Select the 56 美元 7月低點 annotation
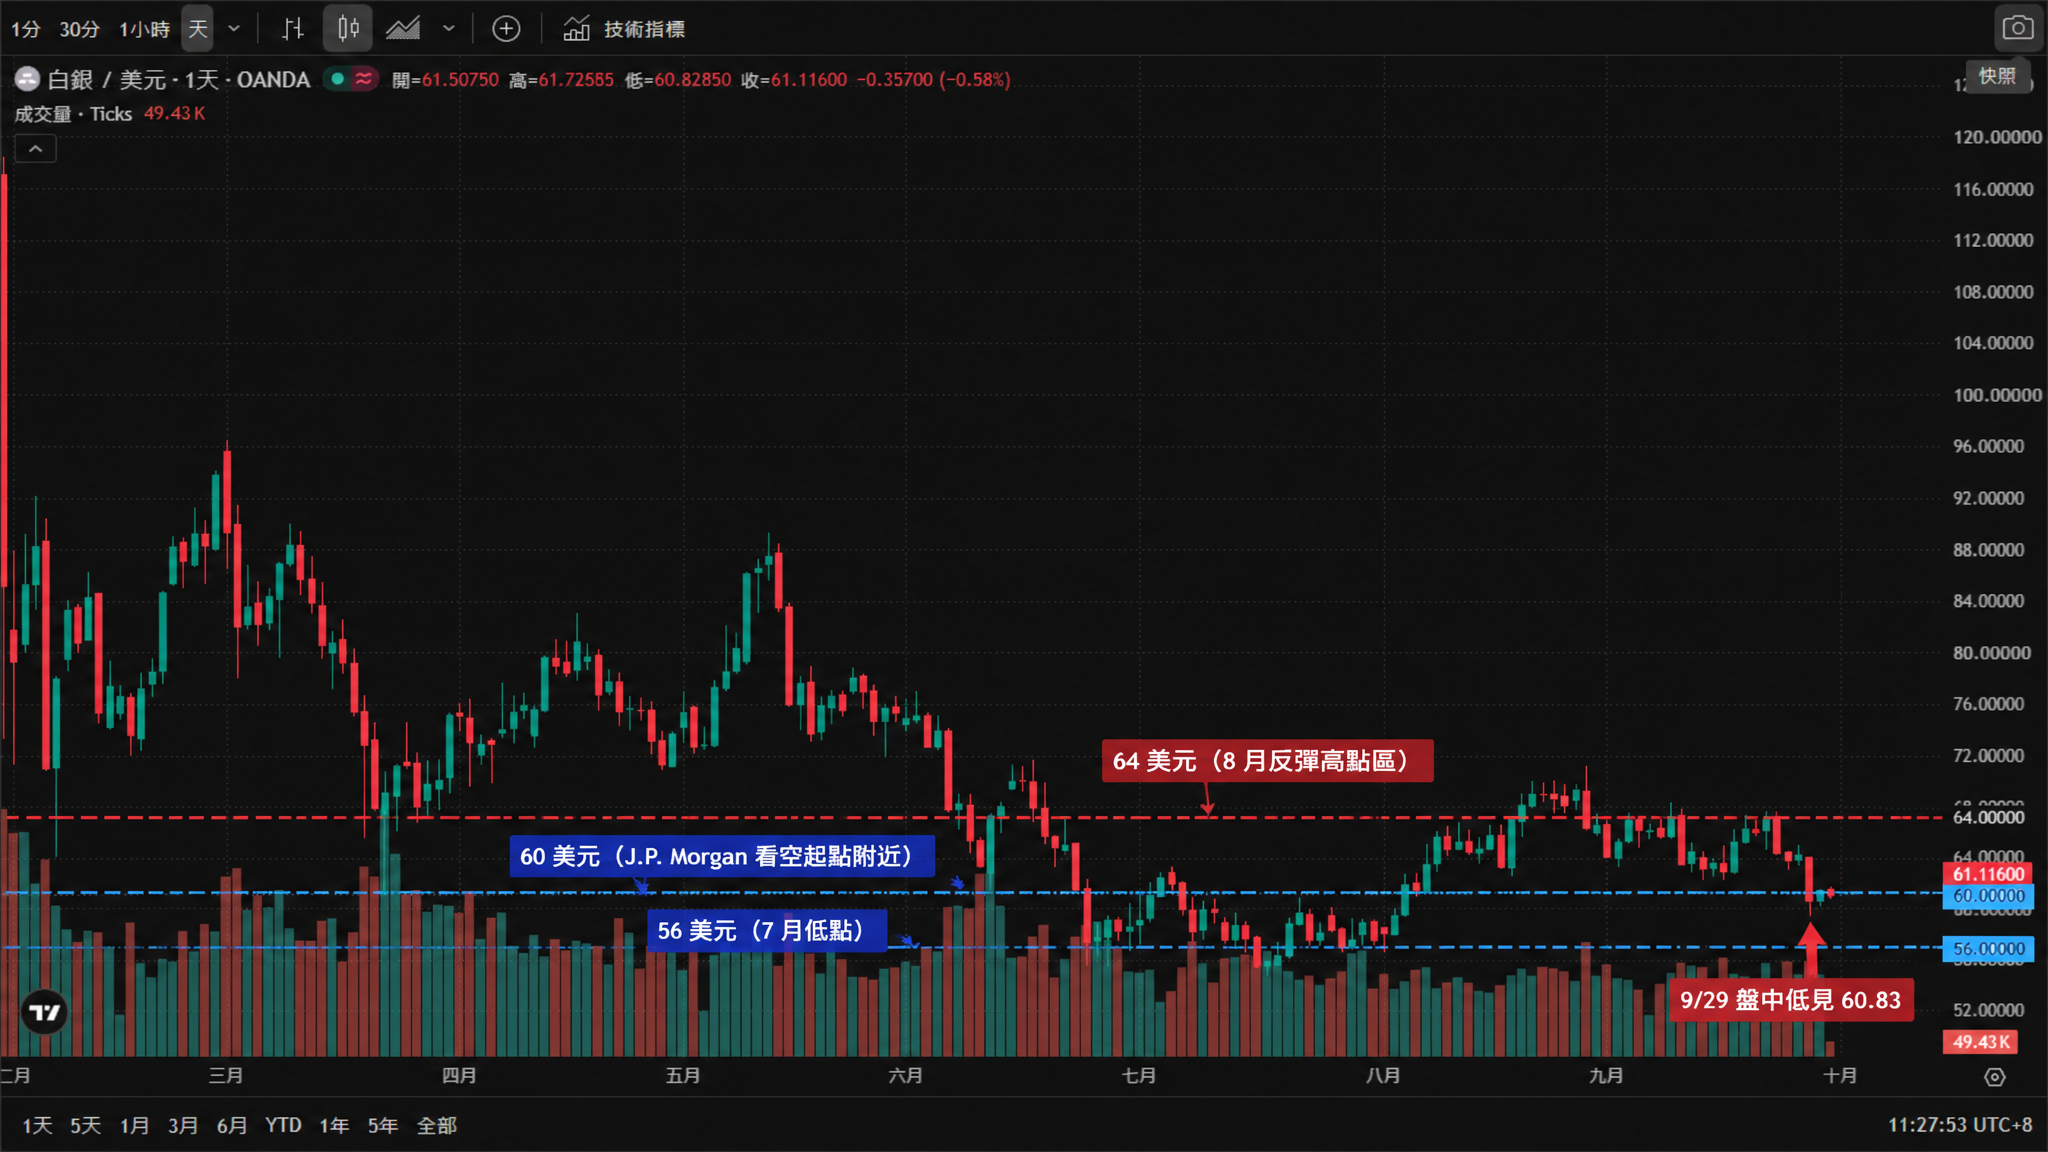Screen dimensions: 2048x1152 [767, 931]
